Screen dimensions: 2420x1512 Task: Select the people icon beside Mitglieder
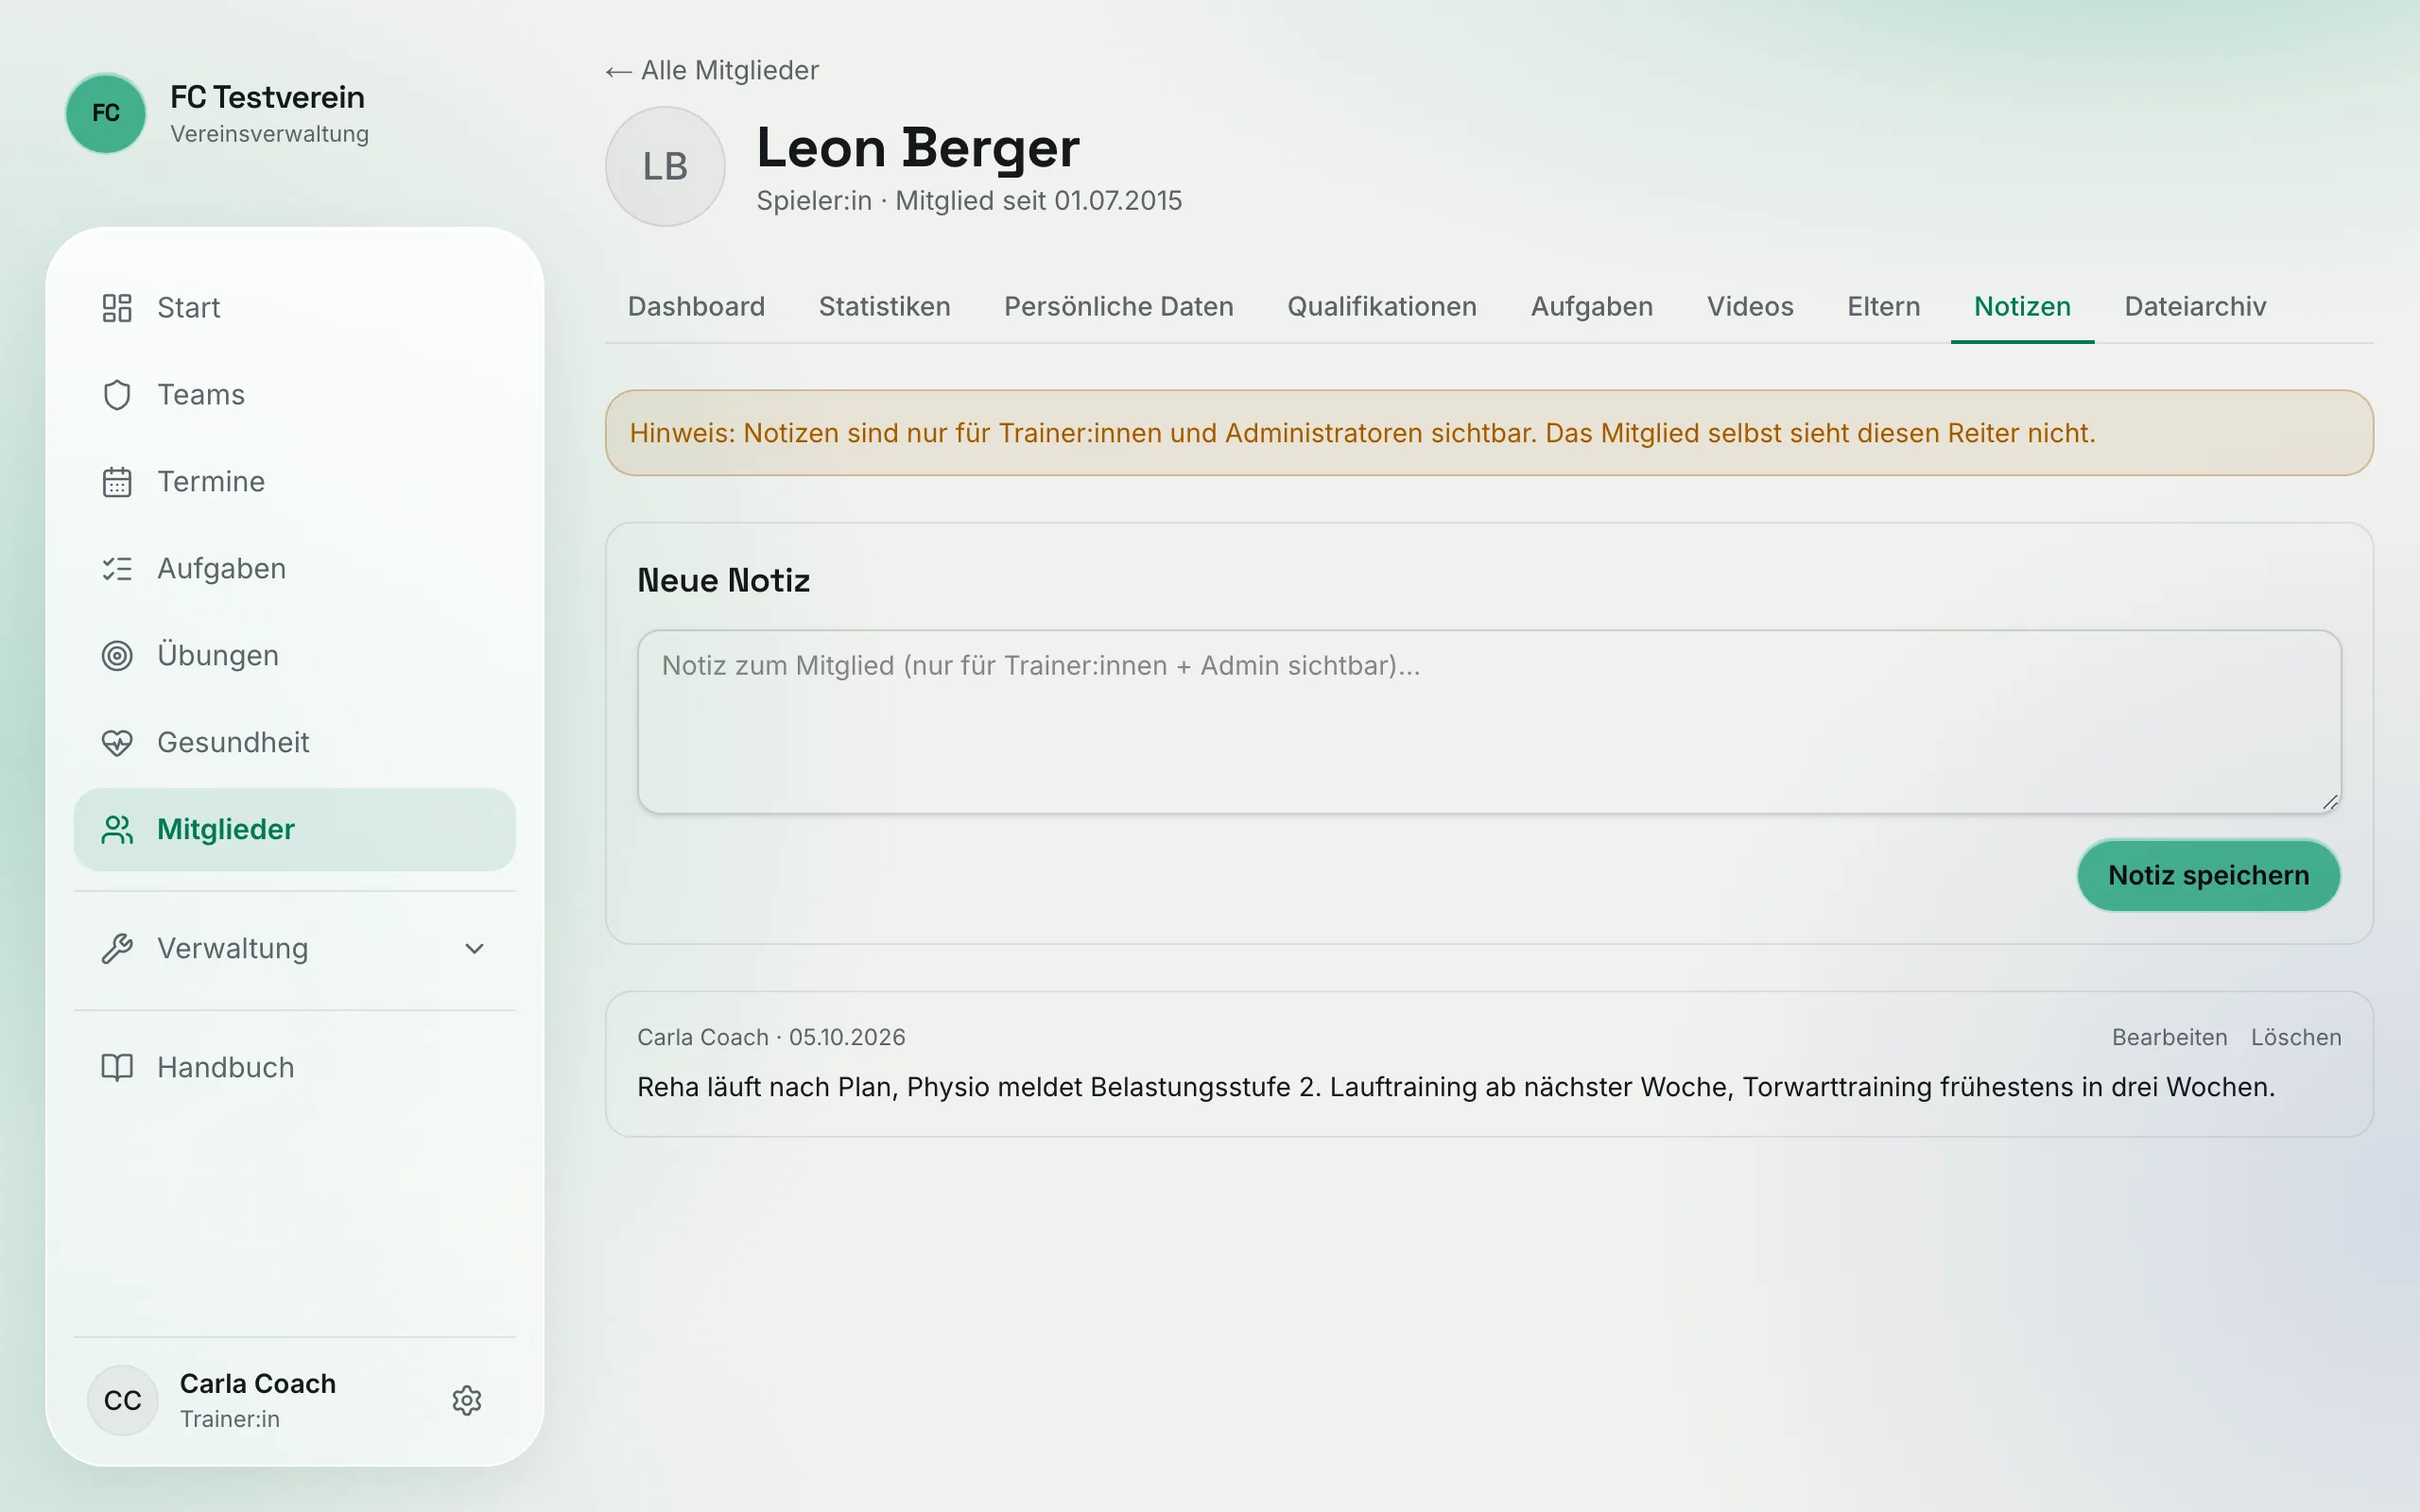117,830
